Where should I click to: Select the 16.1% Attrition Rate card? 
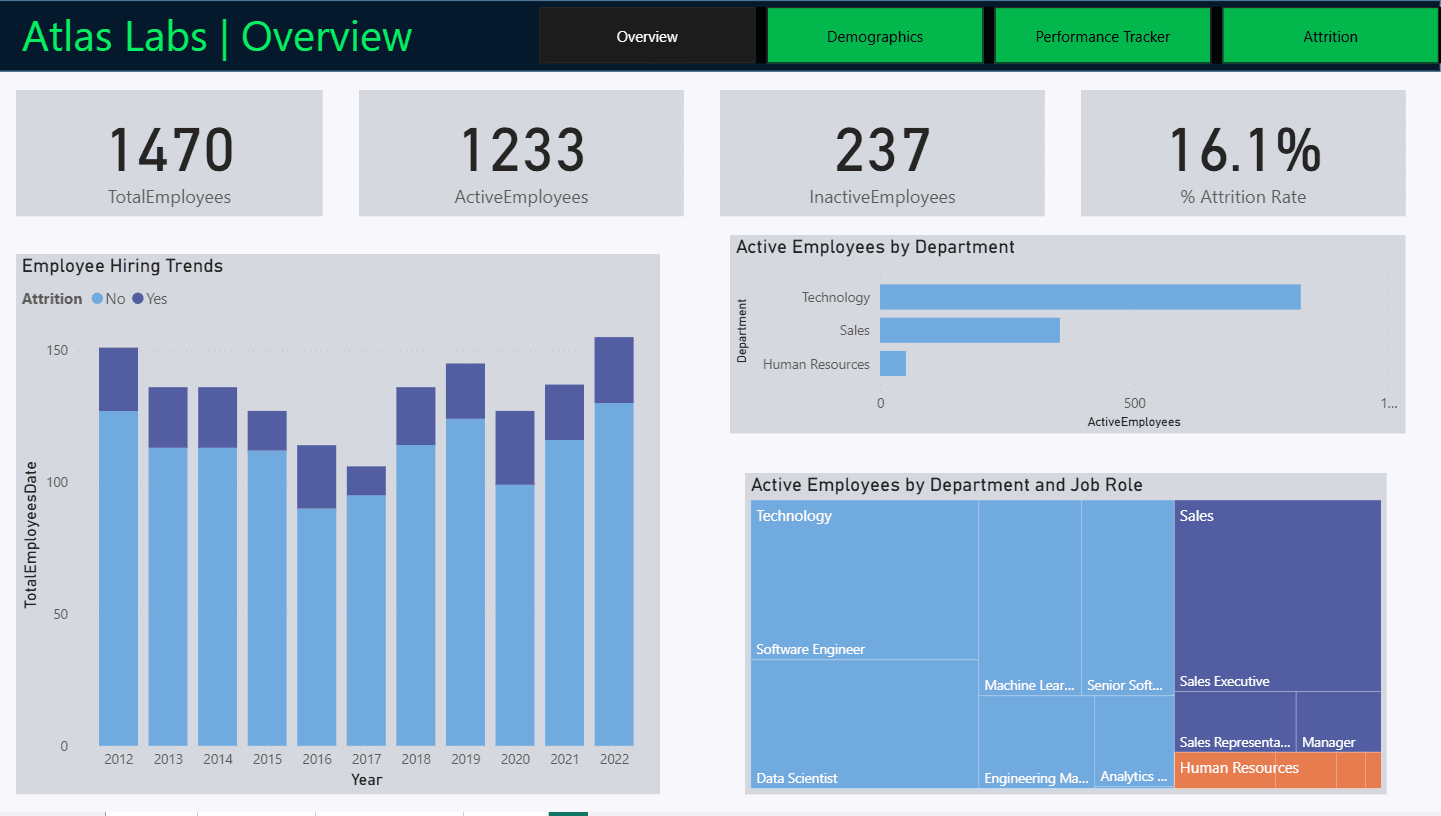click(x=1243, y=153)
